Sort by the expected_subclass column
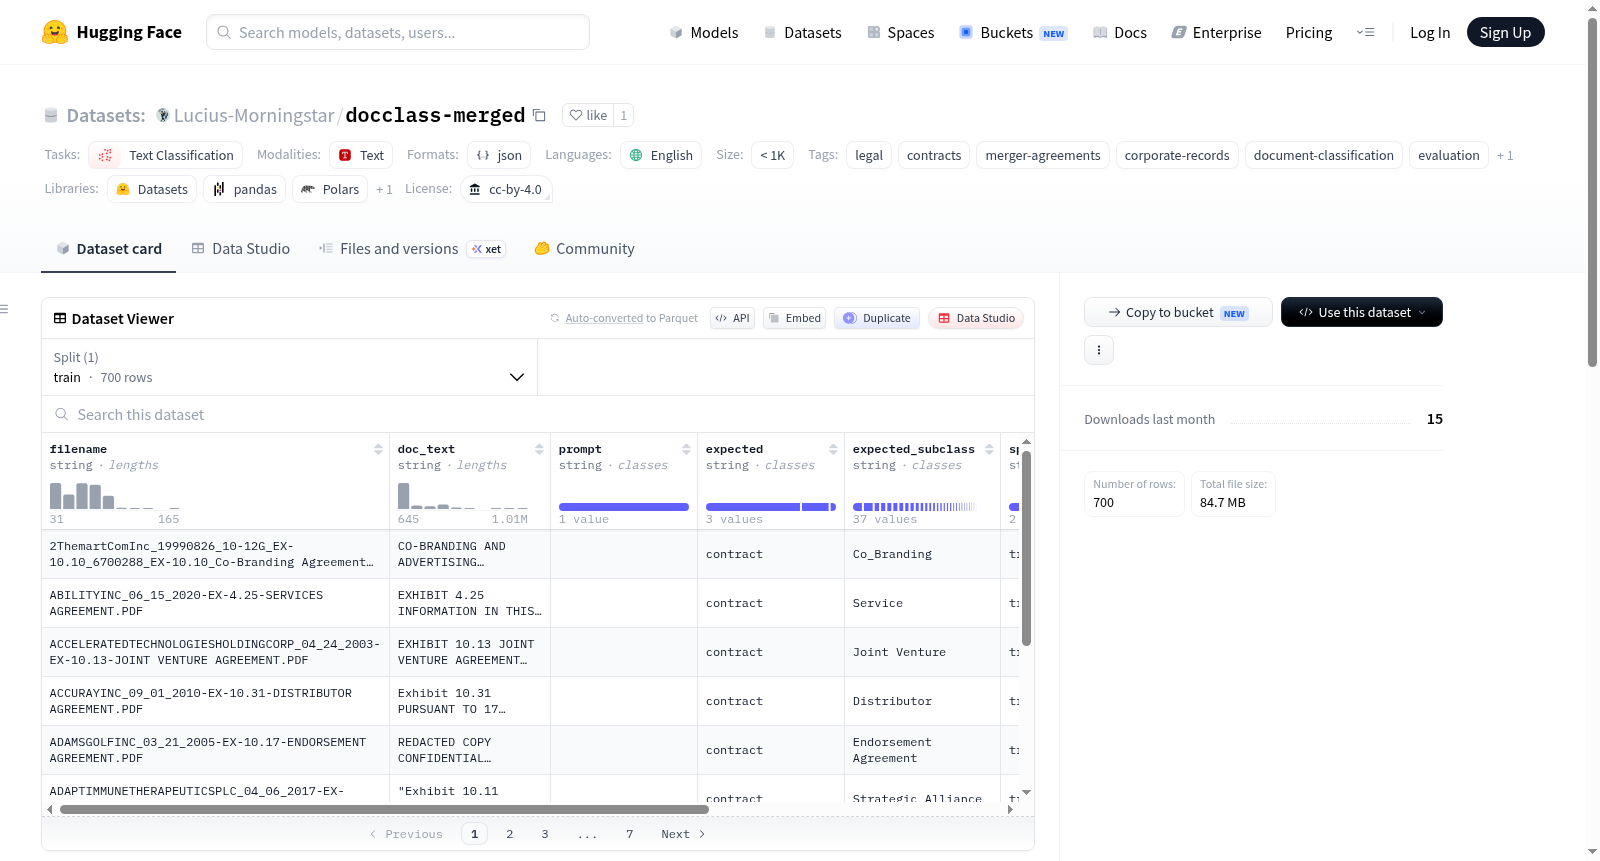The width and height of the screenshot is (1600, 861). point(989,449)
